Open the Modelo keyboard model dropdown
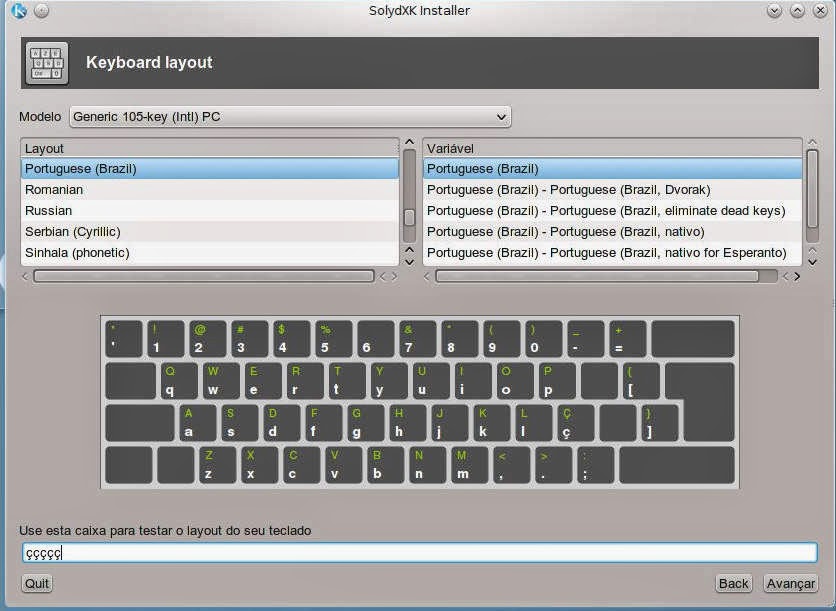836x611 pixels. tap(290, 117)
